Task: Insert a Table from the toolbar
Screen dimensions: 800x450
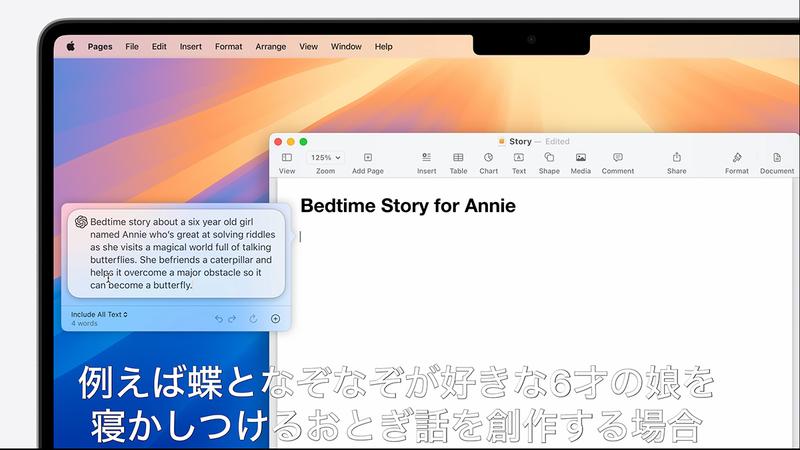Action: click(x=458, y=157)
